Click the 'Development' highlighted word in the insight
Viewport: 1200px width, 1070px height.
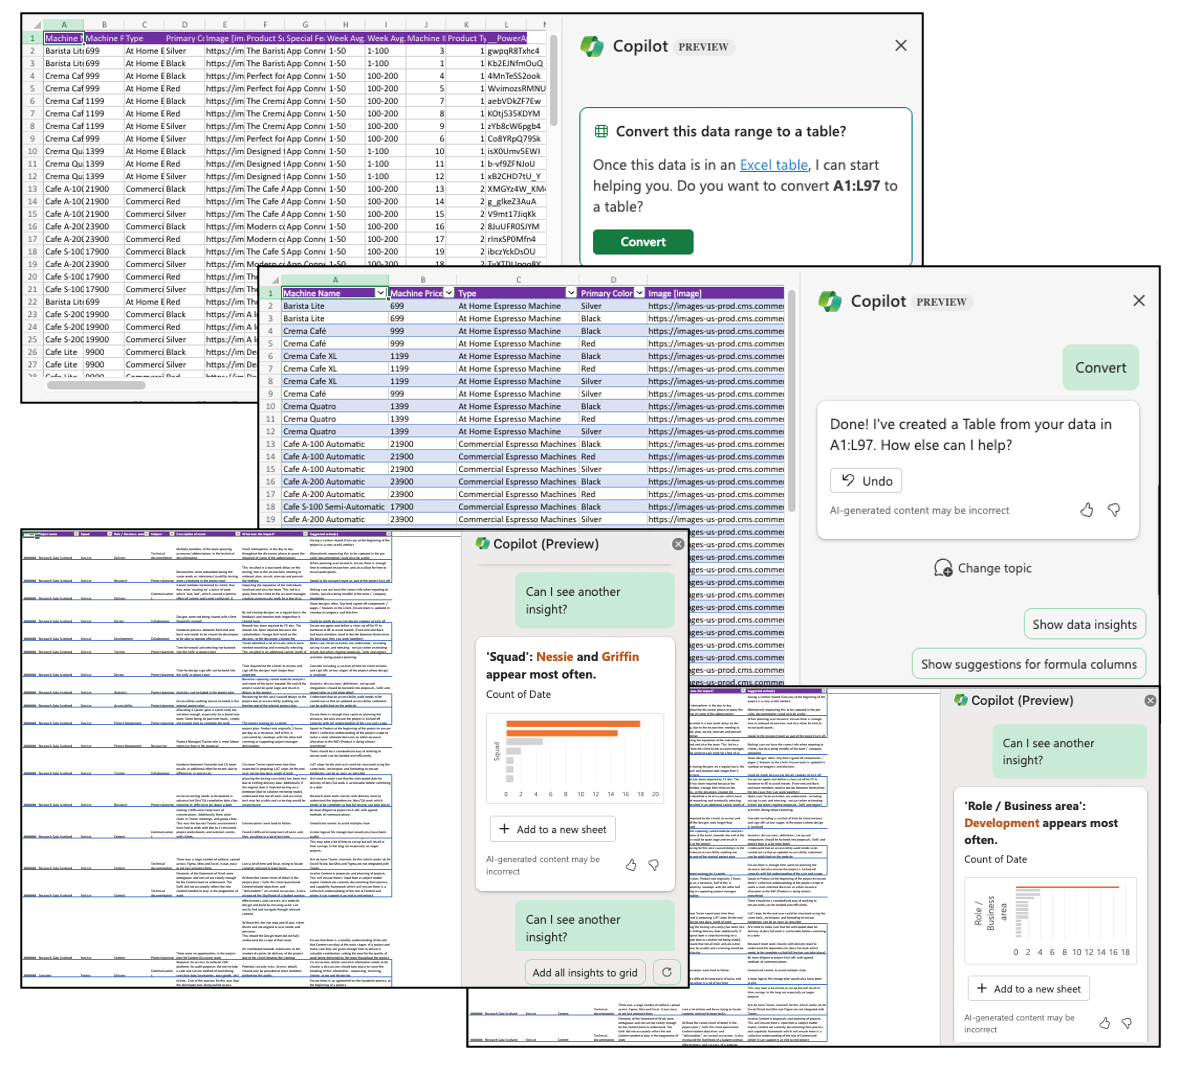click(1002, 823)
